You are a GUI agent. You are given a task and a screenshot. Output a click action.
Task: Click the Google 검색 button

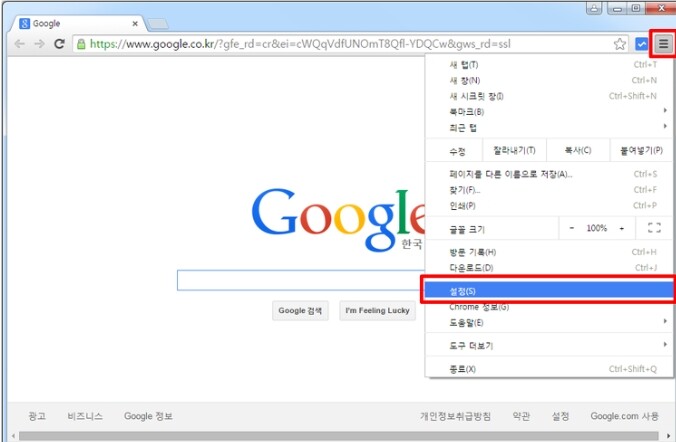[x=300, y=310]
